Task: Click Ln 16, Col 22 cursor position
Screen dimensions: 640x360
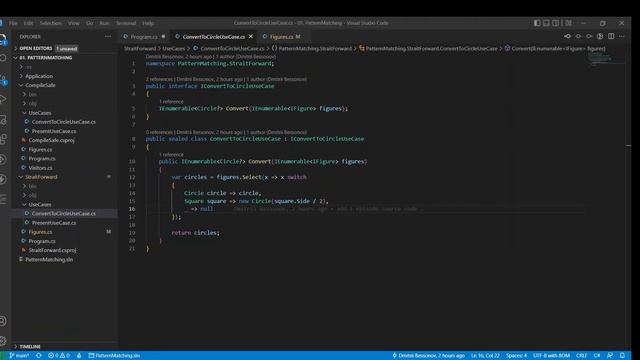Action: 485,356
